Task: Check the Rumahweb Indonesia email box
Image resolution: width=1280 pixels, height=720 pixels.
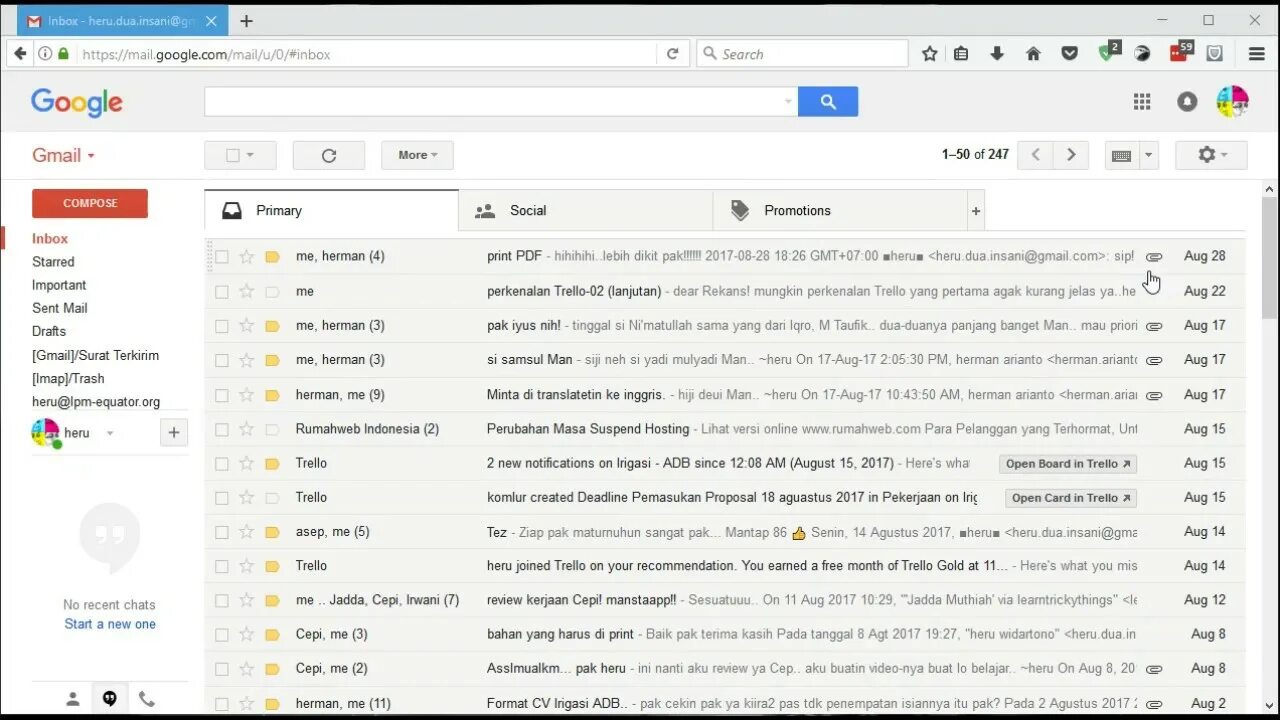Action: [x=222, y=429]
